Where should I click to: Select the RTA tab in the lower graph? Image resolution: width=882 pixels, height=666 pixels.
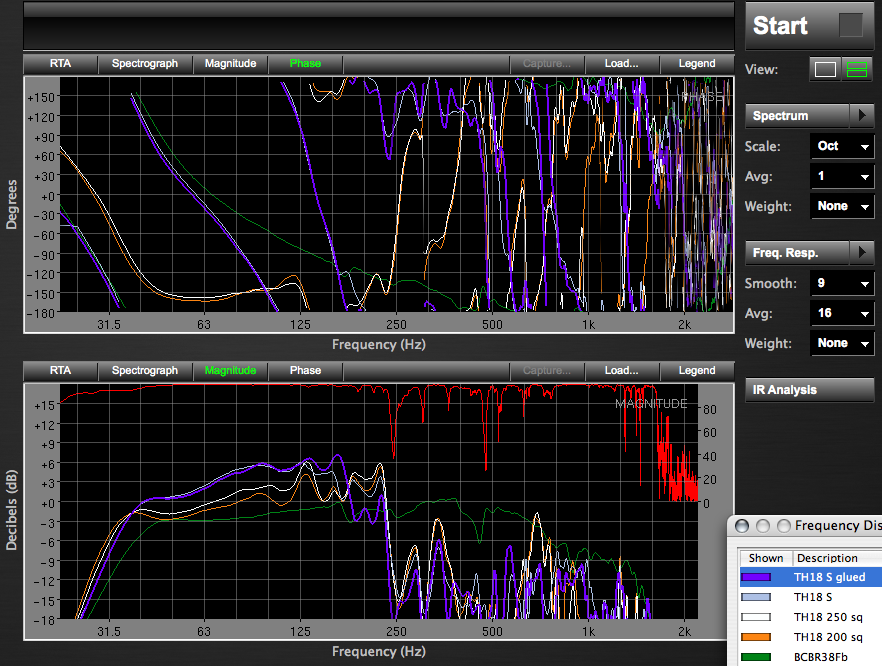(x=61, y=371)
